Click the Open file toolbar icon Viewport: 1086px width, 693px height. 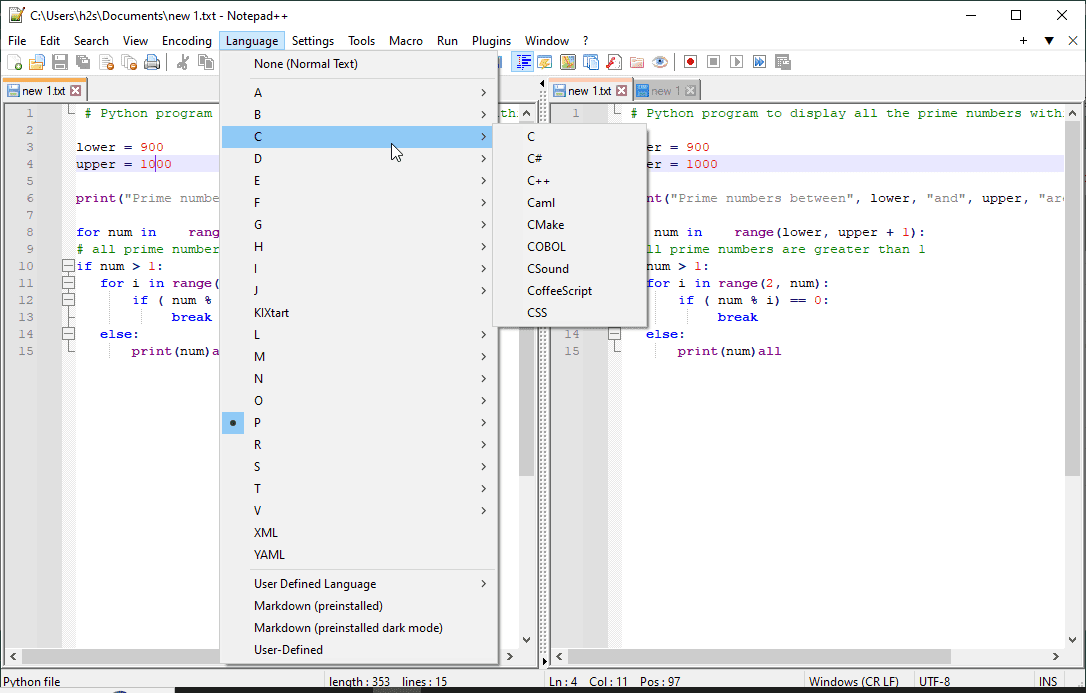point(37,62)
